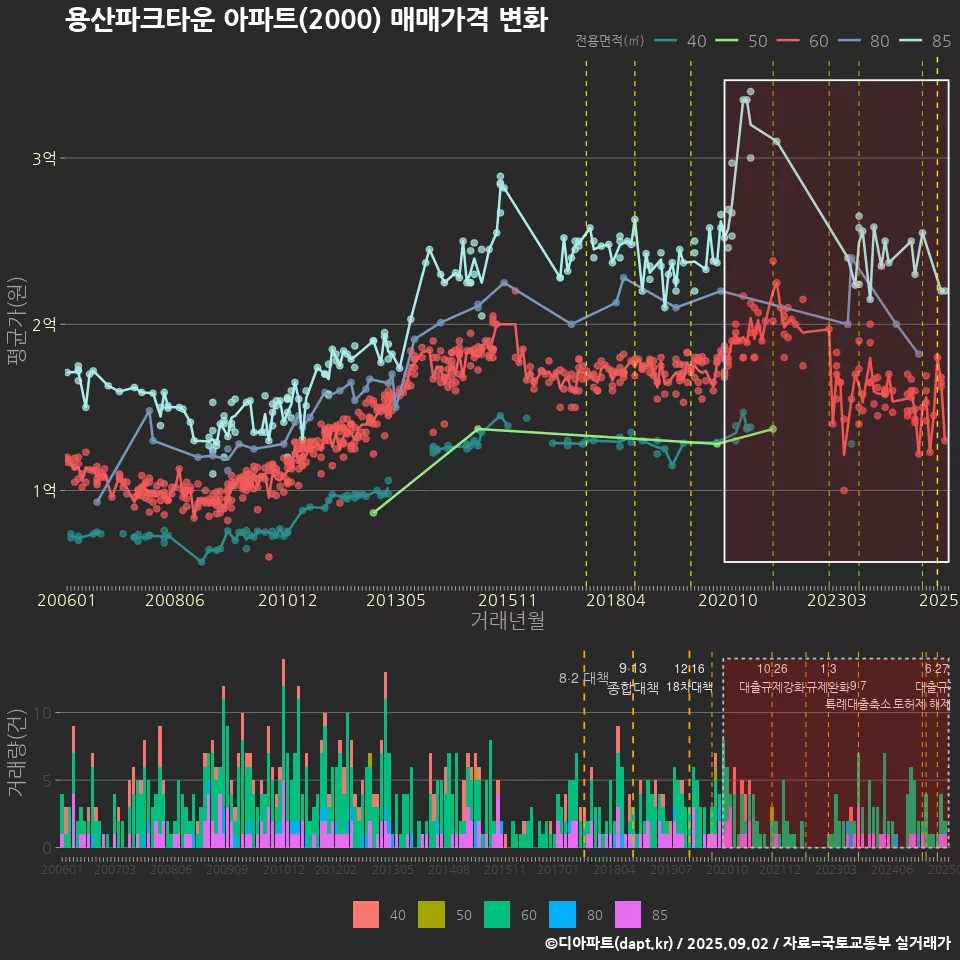Image resolution: width=960 pixels, height=960 pixels.
Task: Click 202112 on the volume chart x-axis
Action: click(x=780, y=869)
